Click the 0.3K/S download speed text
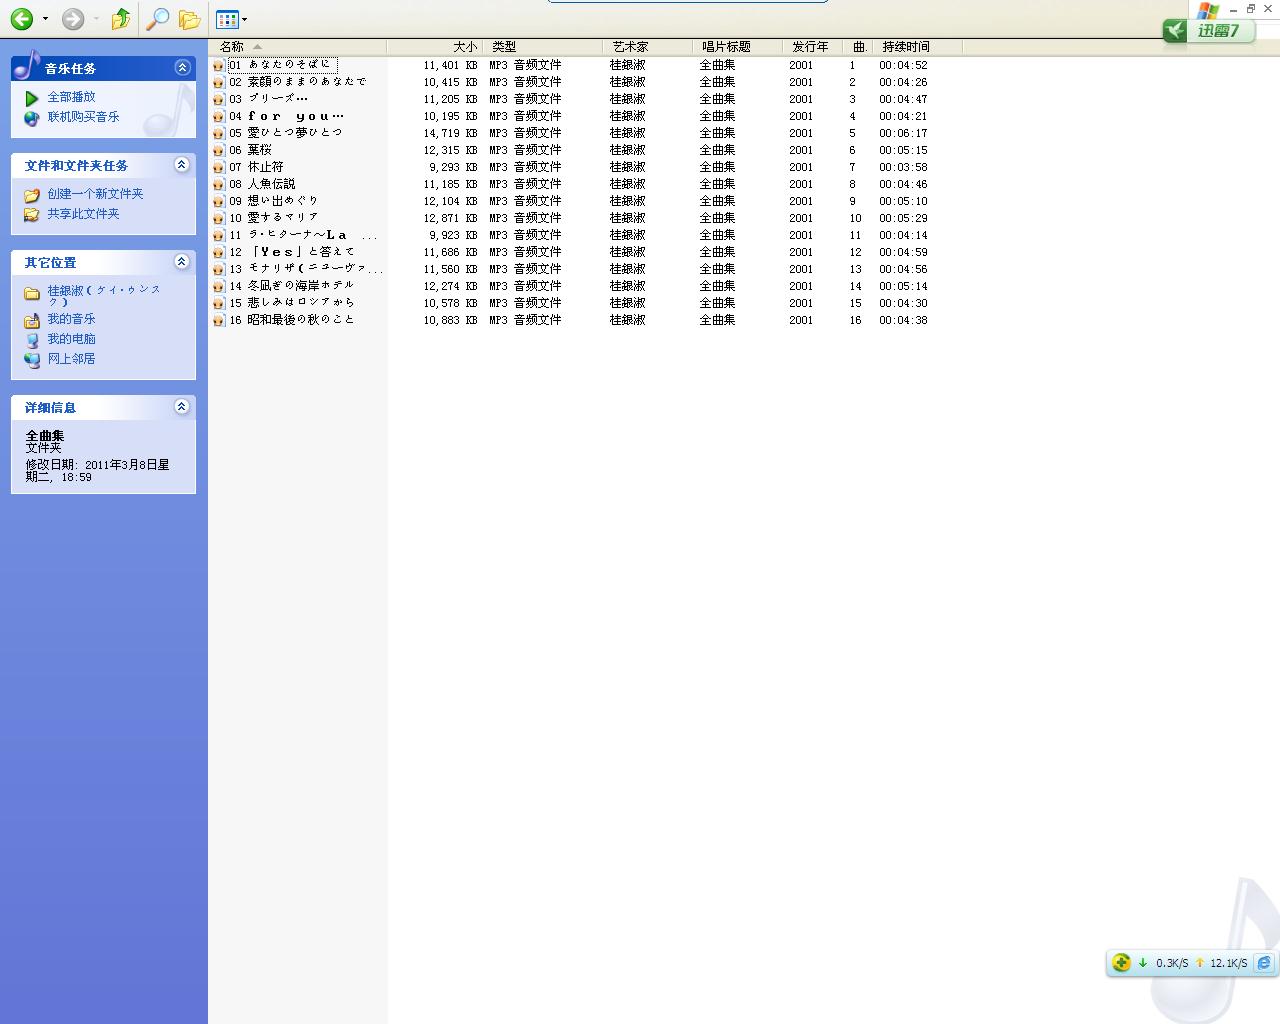This screenshot has width=1280, height=1024. (x=1172, y=963)
